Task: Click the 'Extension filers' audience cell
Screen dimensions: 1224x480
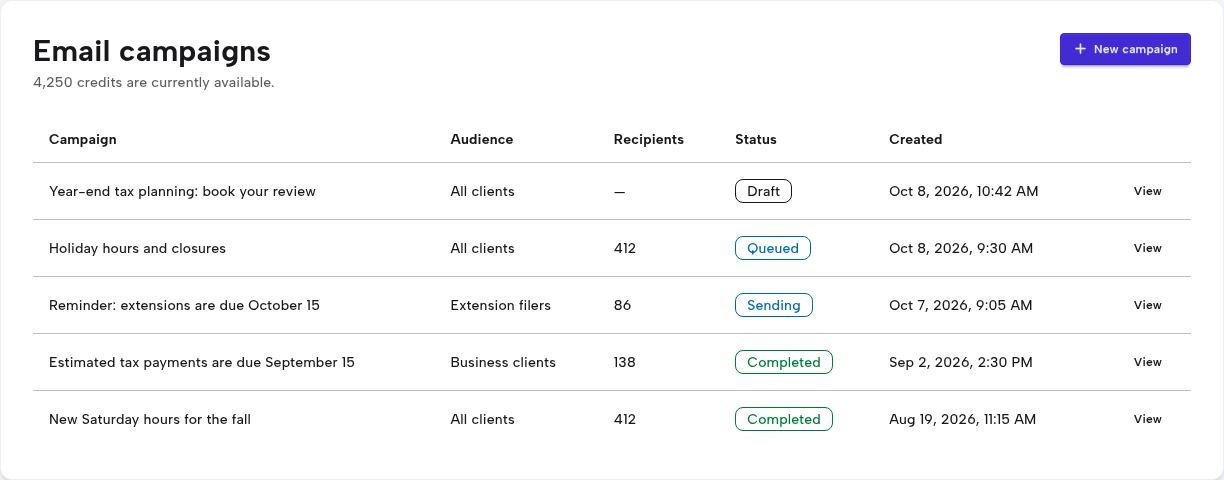Action: pos(501,305)
